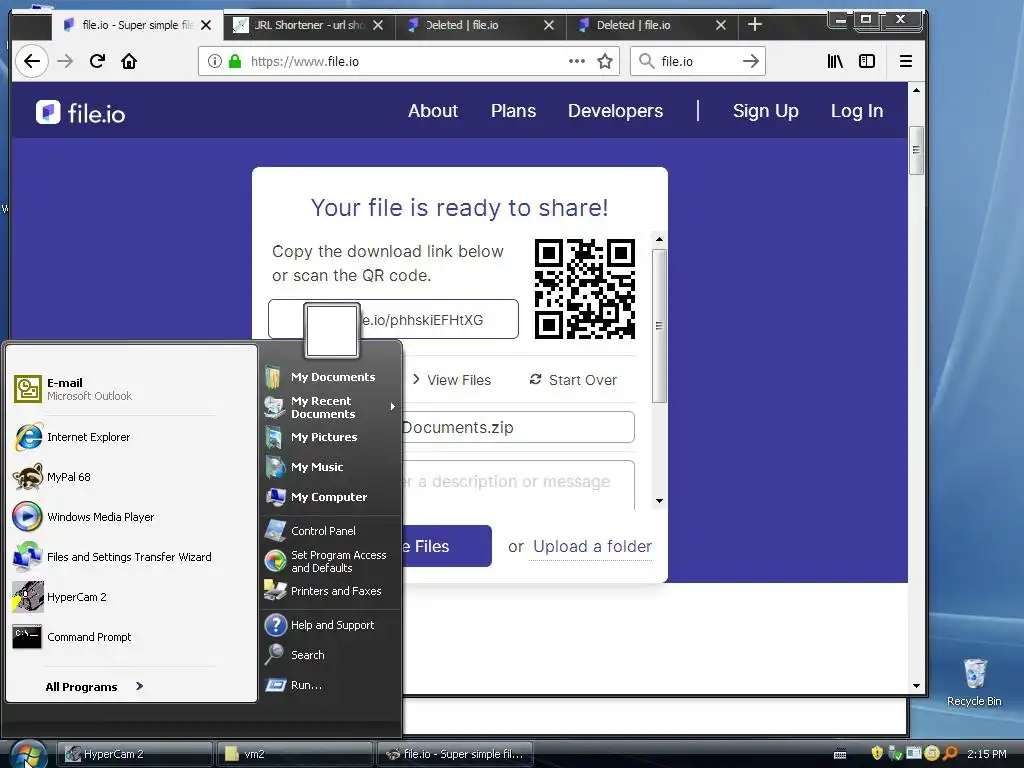Open Help and Support
Viewport: 1024px width, 768px height.
click(x=330, y=625)
